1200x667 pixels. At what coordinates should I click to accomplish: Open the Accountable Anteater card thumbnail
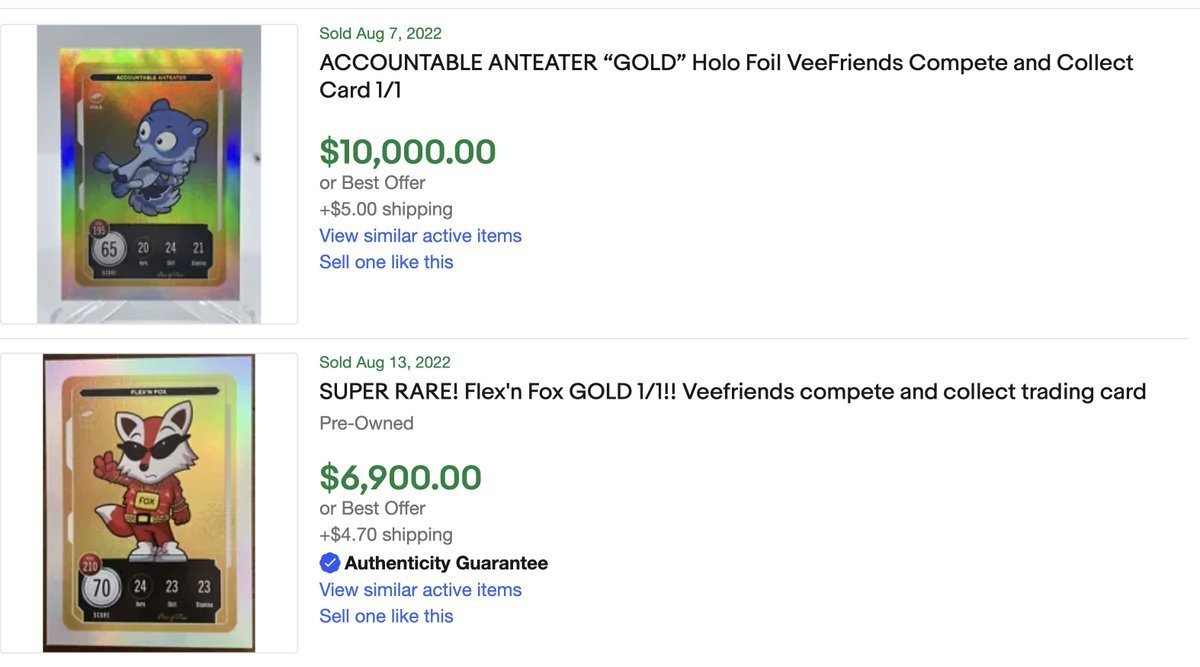pos(149,173)
